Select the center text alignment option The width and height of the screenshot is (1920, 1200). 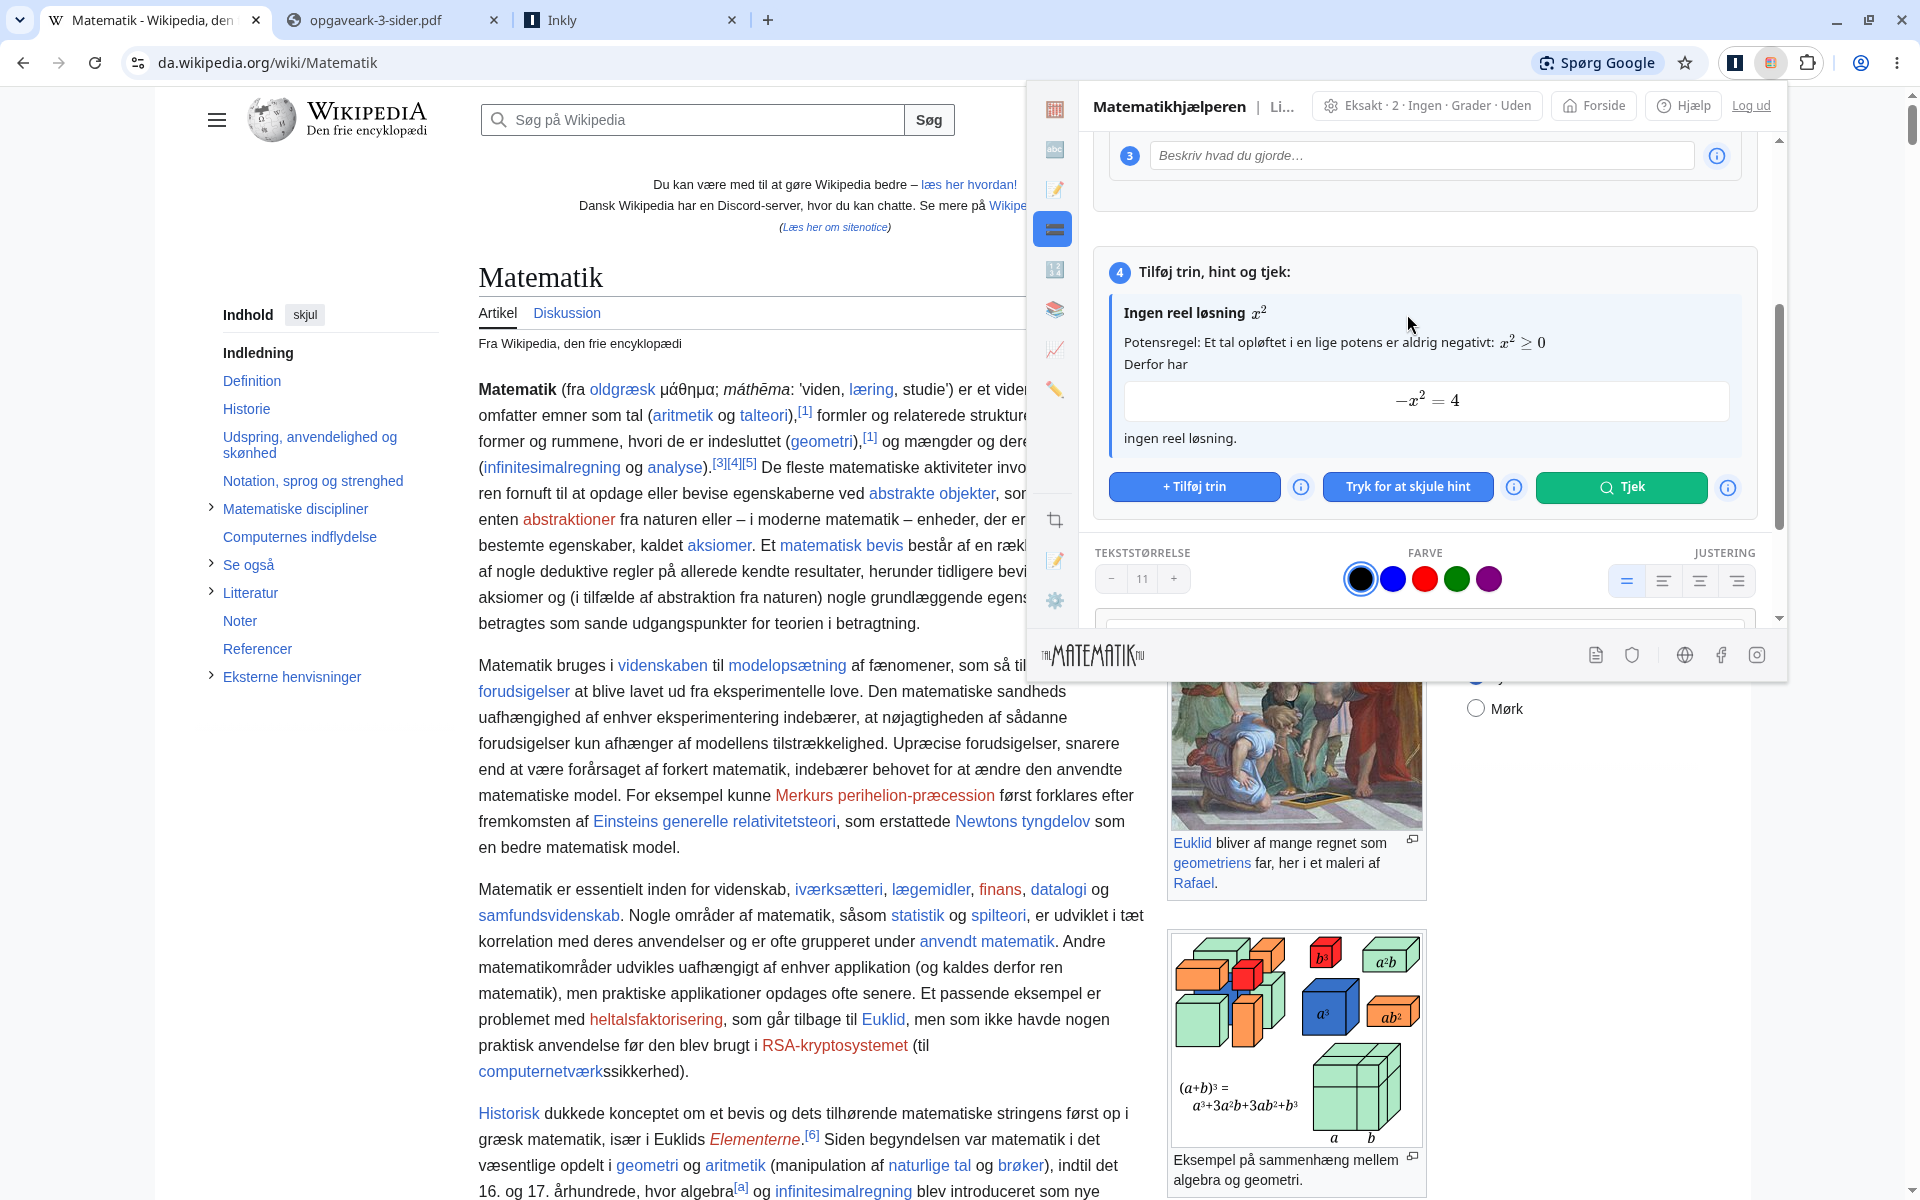[x=1700, y=581]
